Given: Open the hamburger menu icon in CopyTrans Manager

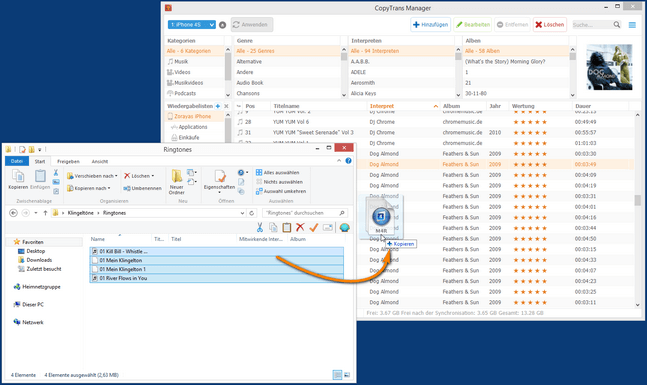Looking at the screenshot, I should click(x=632, y=25).
